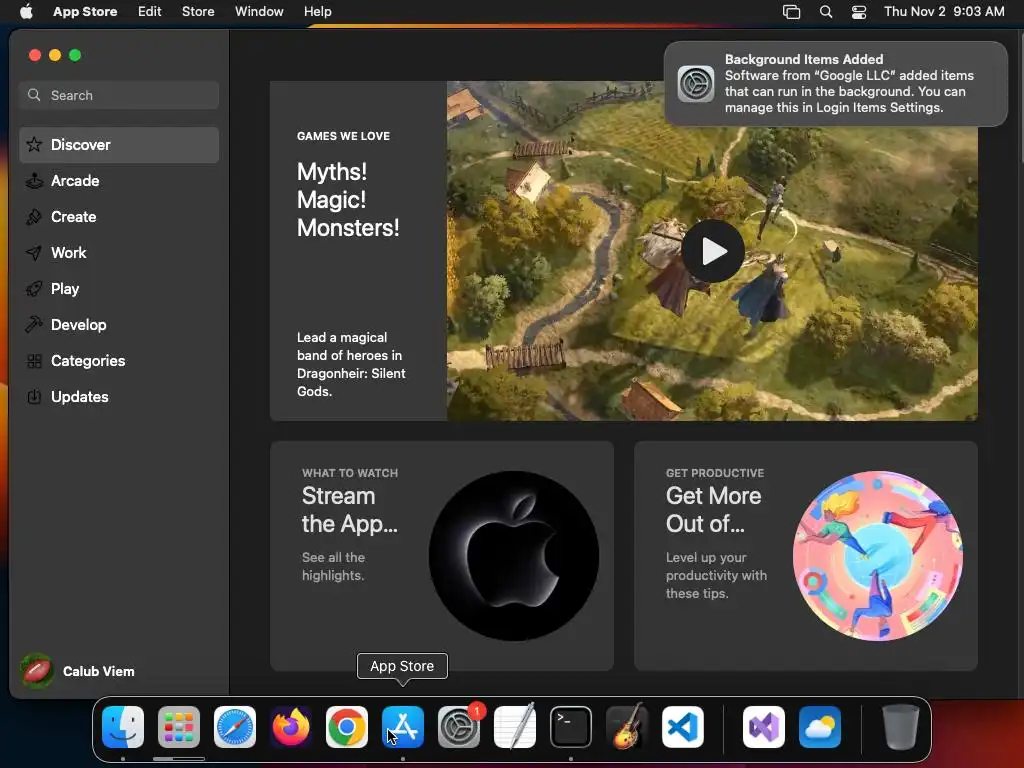Click the GET PRODUCTIVE label
The image size is (1024, 768).
click(x=715, y=473)
